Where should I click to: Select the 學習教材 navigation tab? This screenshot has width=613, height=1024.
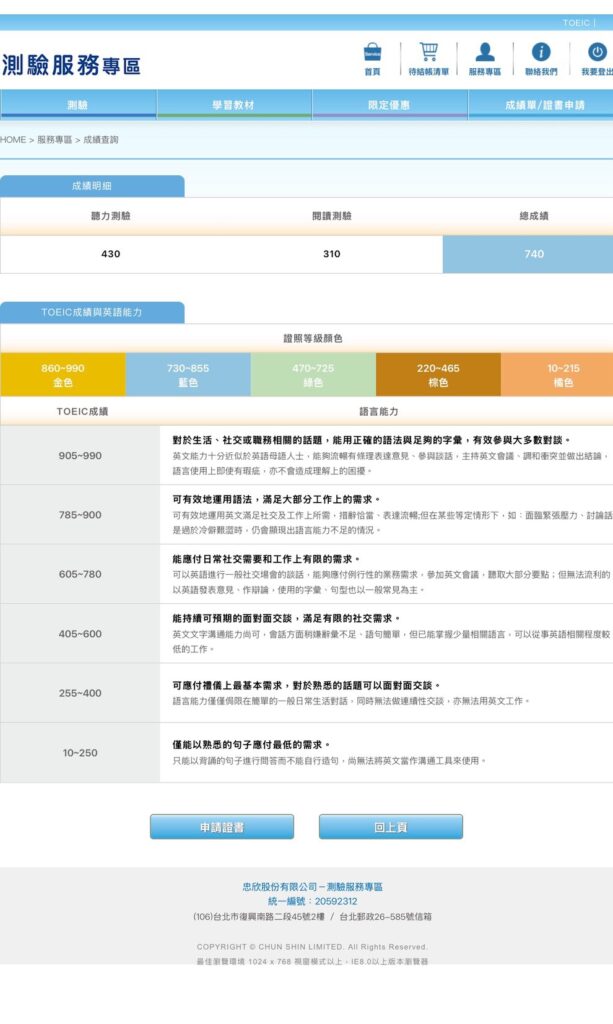(234, 105)
